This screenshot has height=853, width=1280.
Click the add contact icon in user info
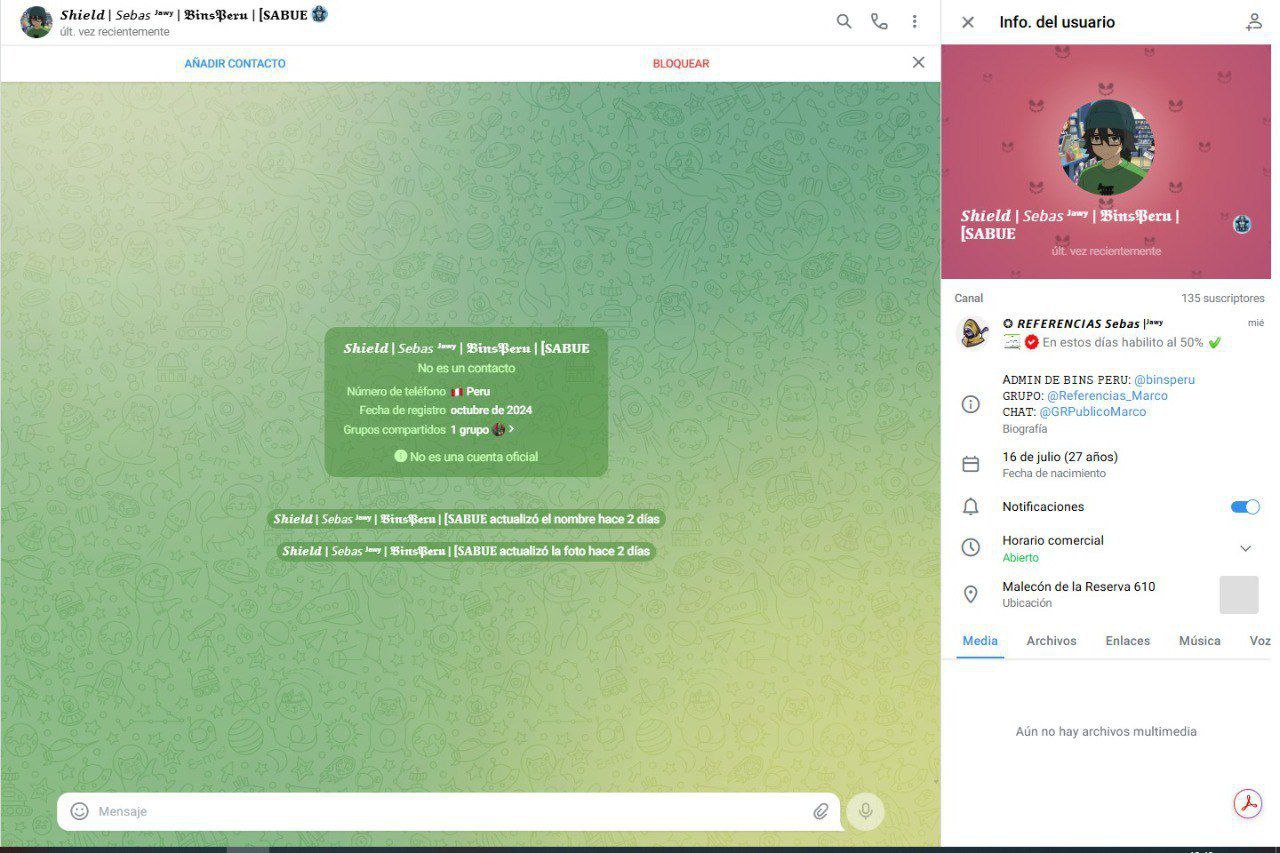click(1253, 22)
